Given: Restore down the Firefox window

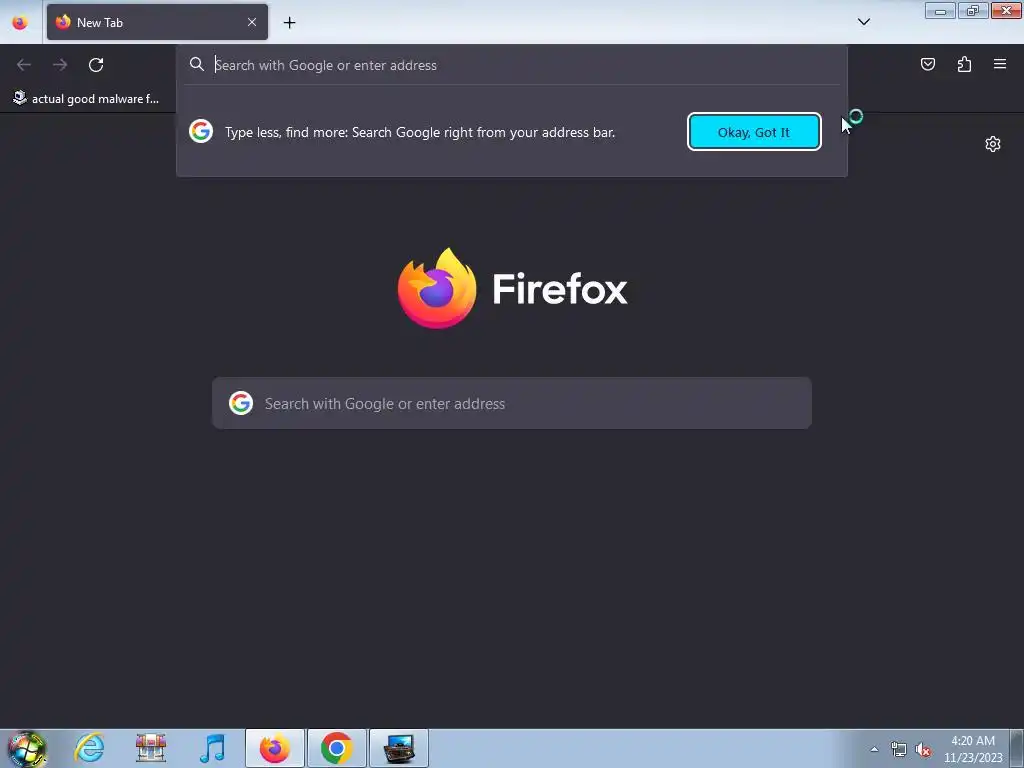Looking at the screenshot, I should [972, 10].
